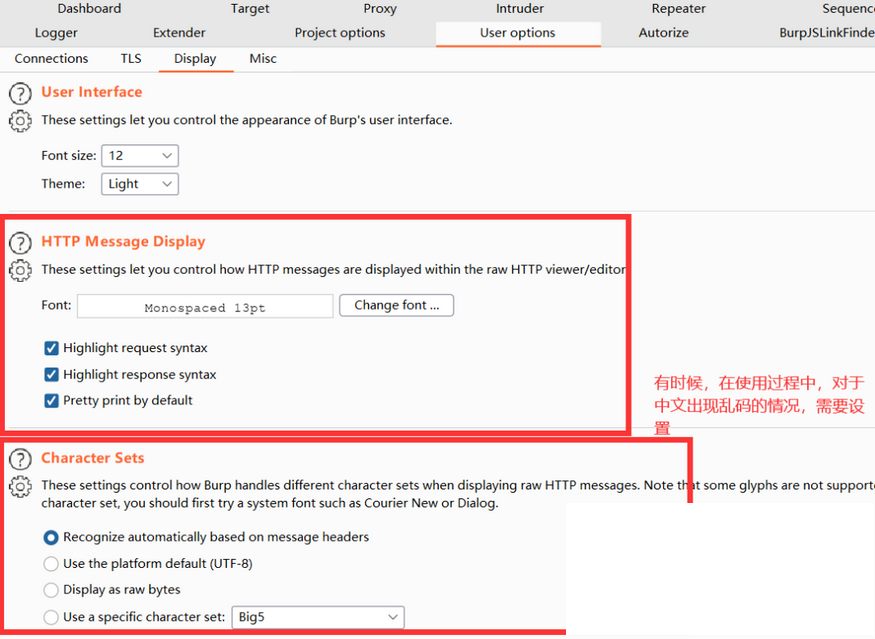Select Recognize automatically based on message headers
The height and width of the screenshot is (639, 875).
point(51,537)
